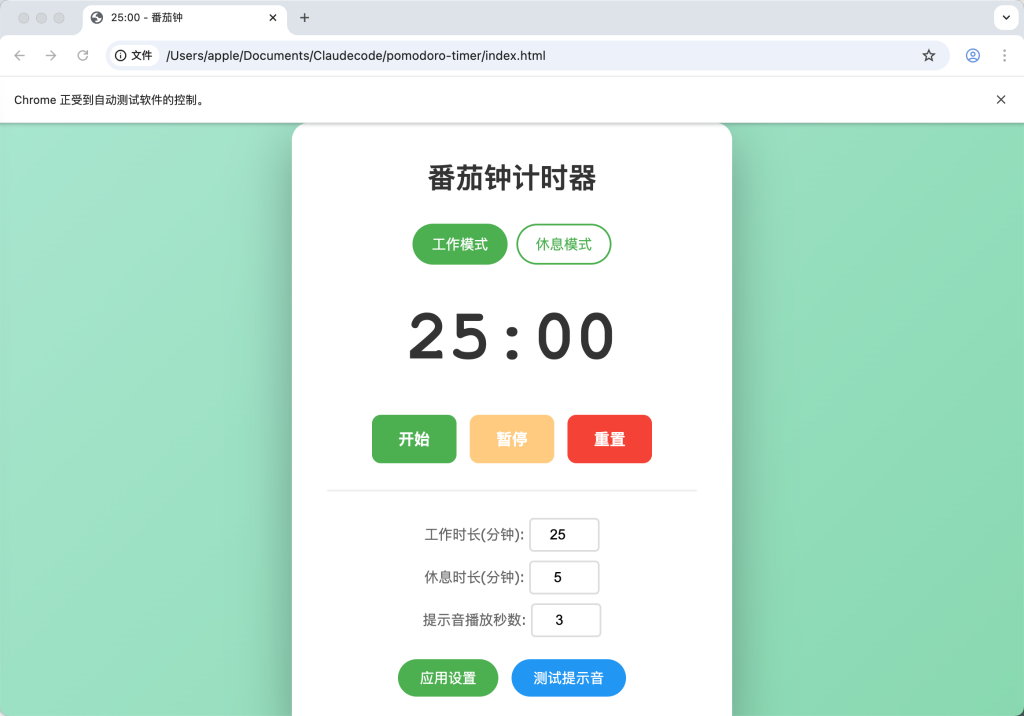Screen dimensions: 1024x716
Task: Select the 25:00 - 番茄钟 browser tab
Action: (170, 18)
